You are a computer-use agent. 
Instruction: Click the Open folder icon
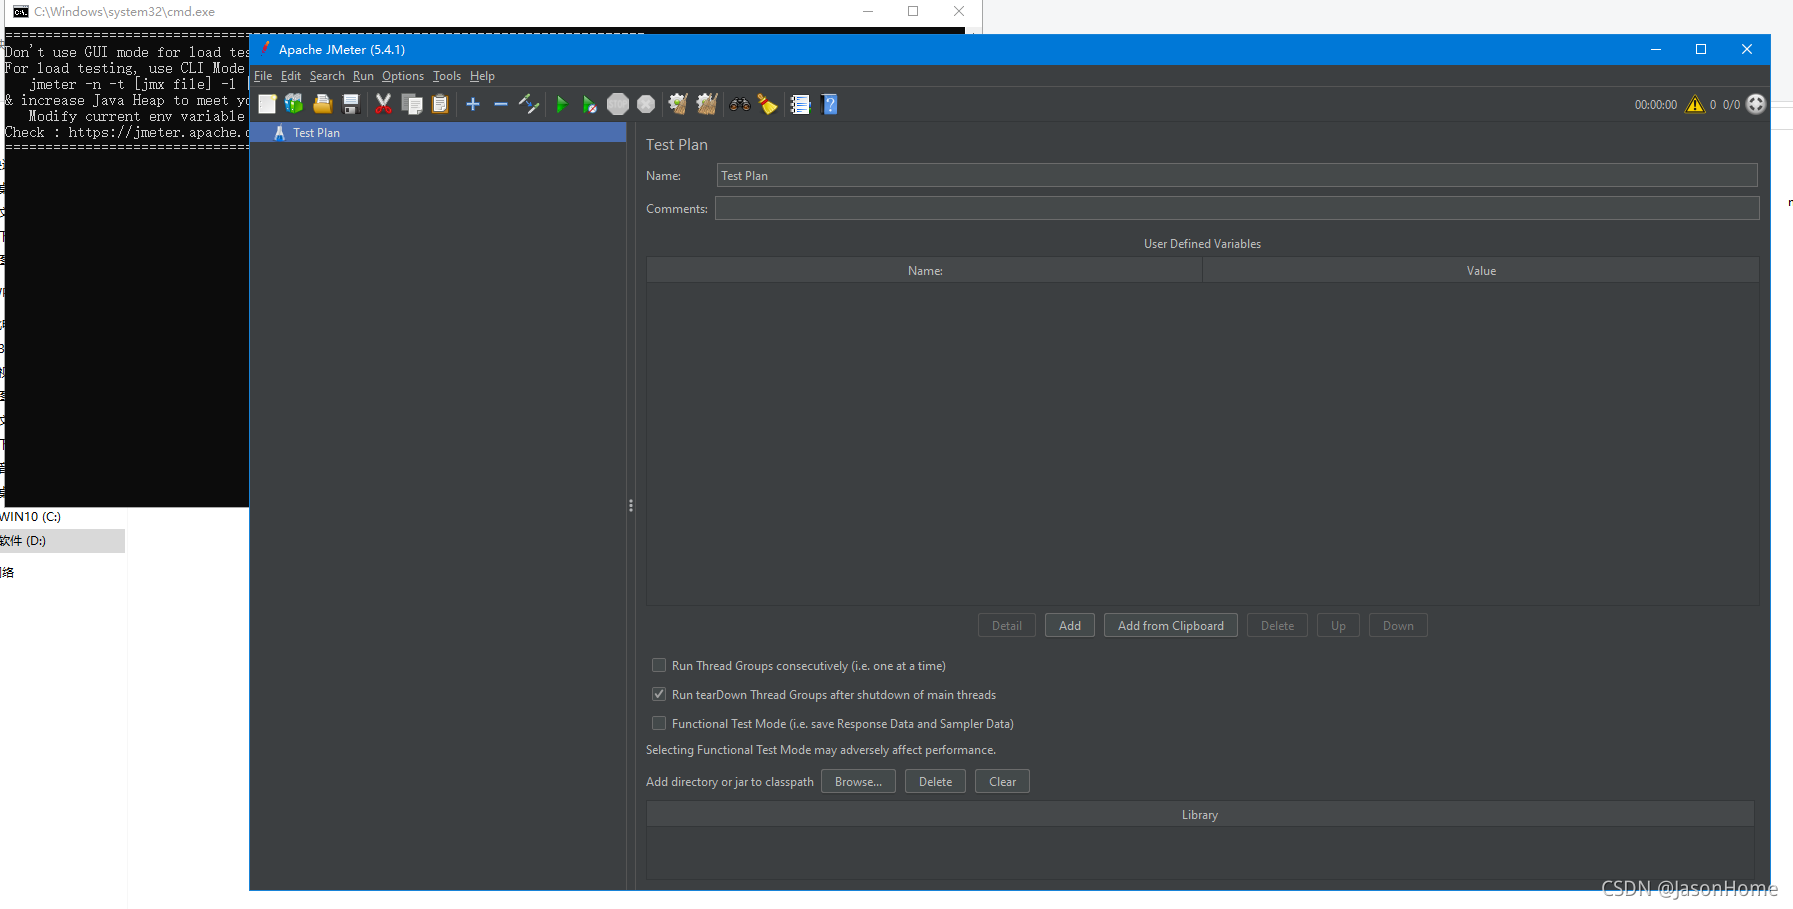tap(322, 104)
